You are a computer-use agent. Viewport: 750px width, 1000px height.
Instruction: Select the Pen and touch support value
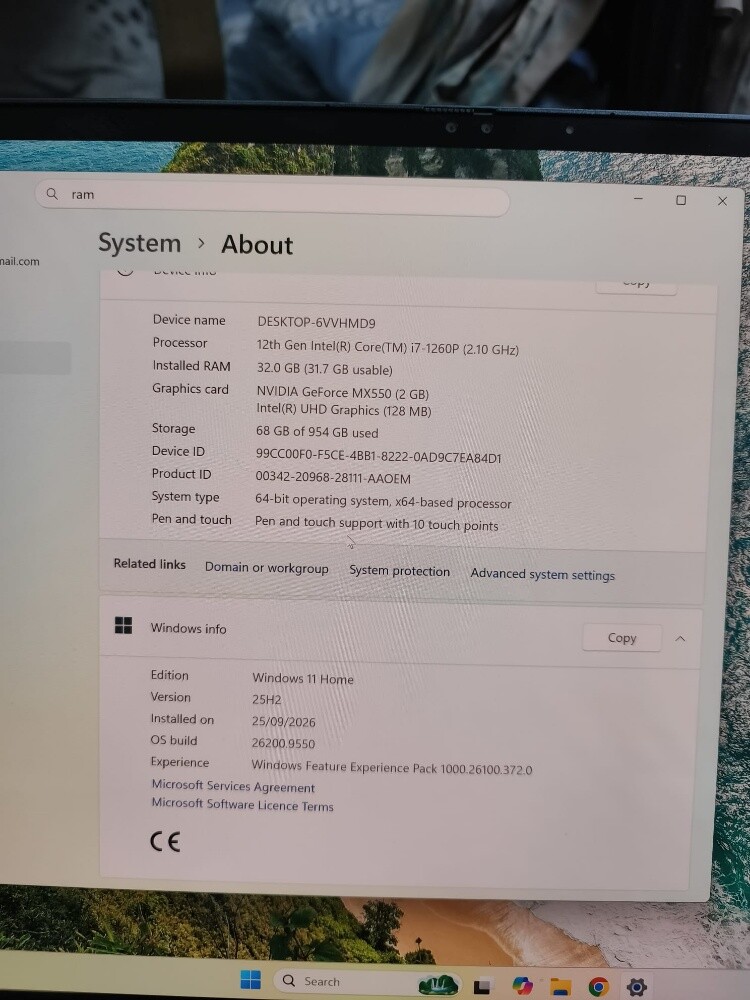click(x=376, y=524)
